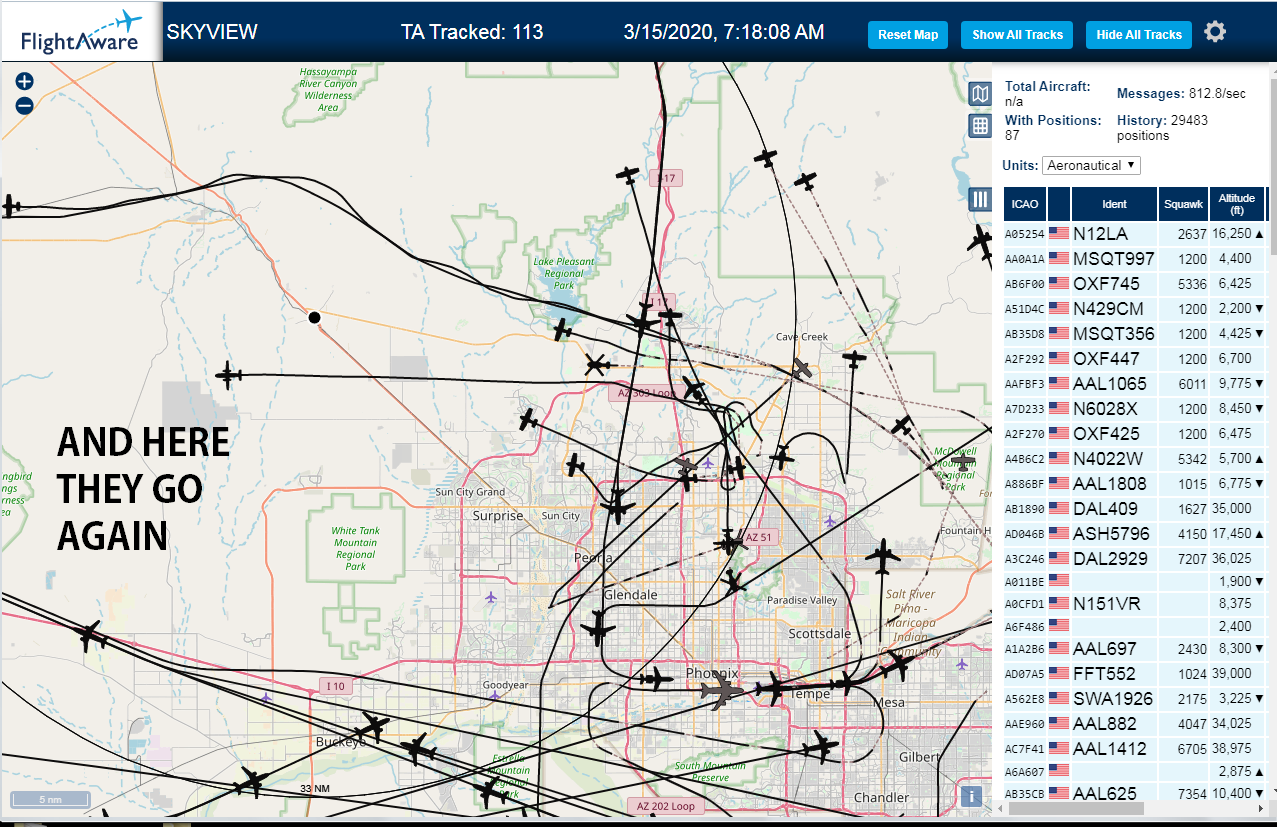Image resolution: width=1277 pixels, height=827 pixels.
Task: Select the N429CM aircraft row
Action: [x=1135, y=309]
